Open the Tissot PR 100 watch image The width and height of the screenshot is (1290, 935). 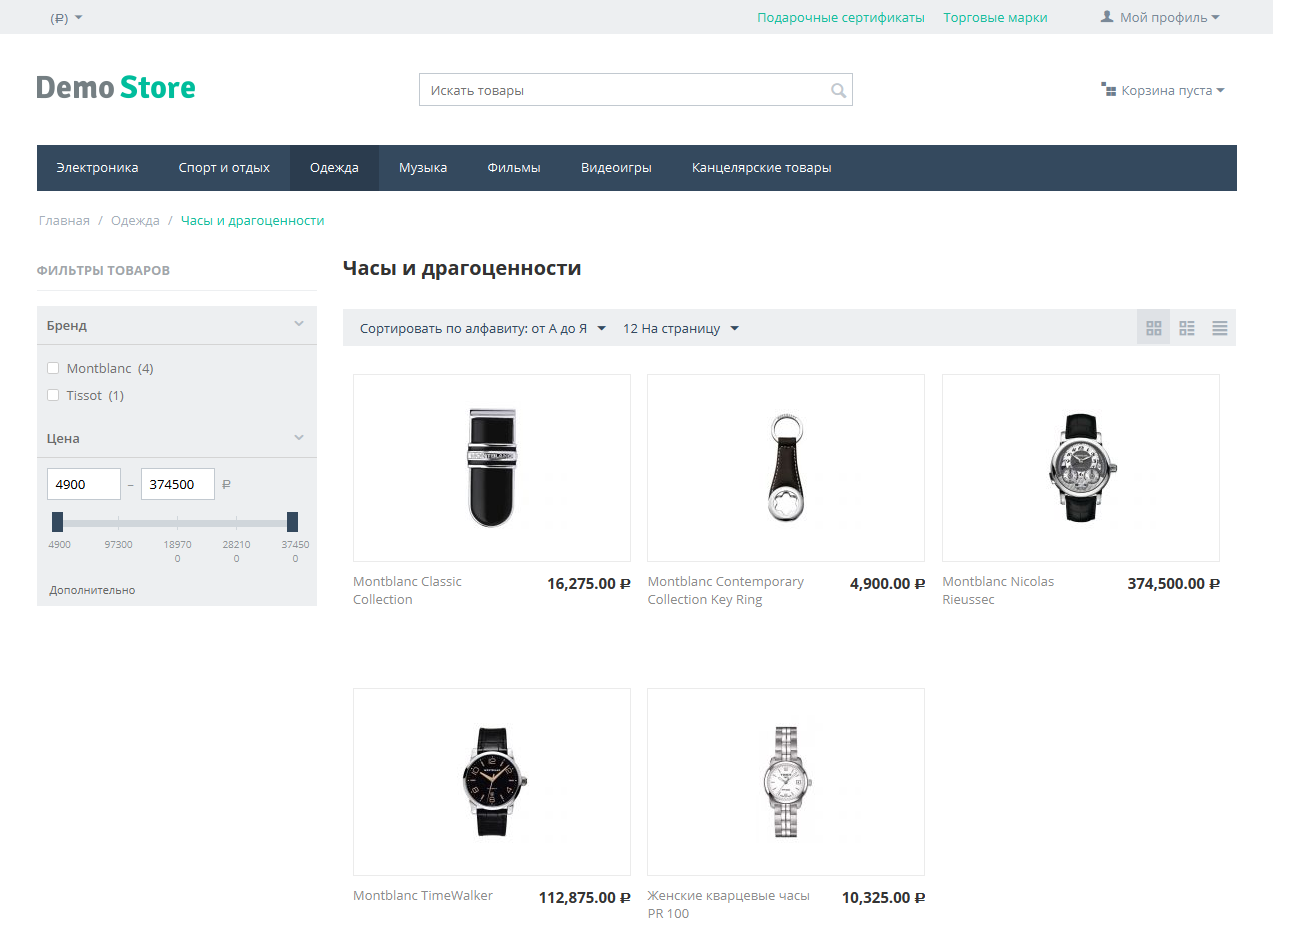pos(786,782)
